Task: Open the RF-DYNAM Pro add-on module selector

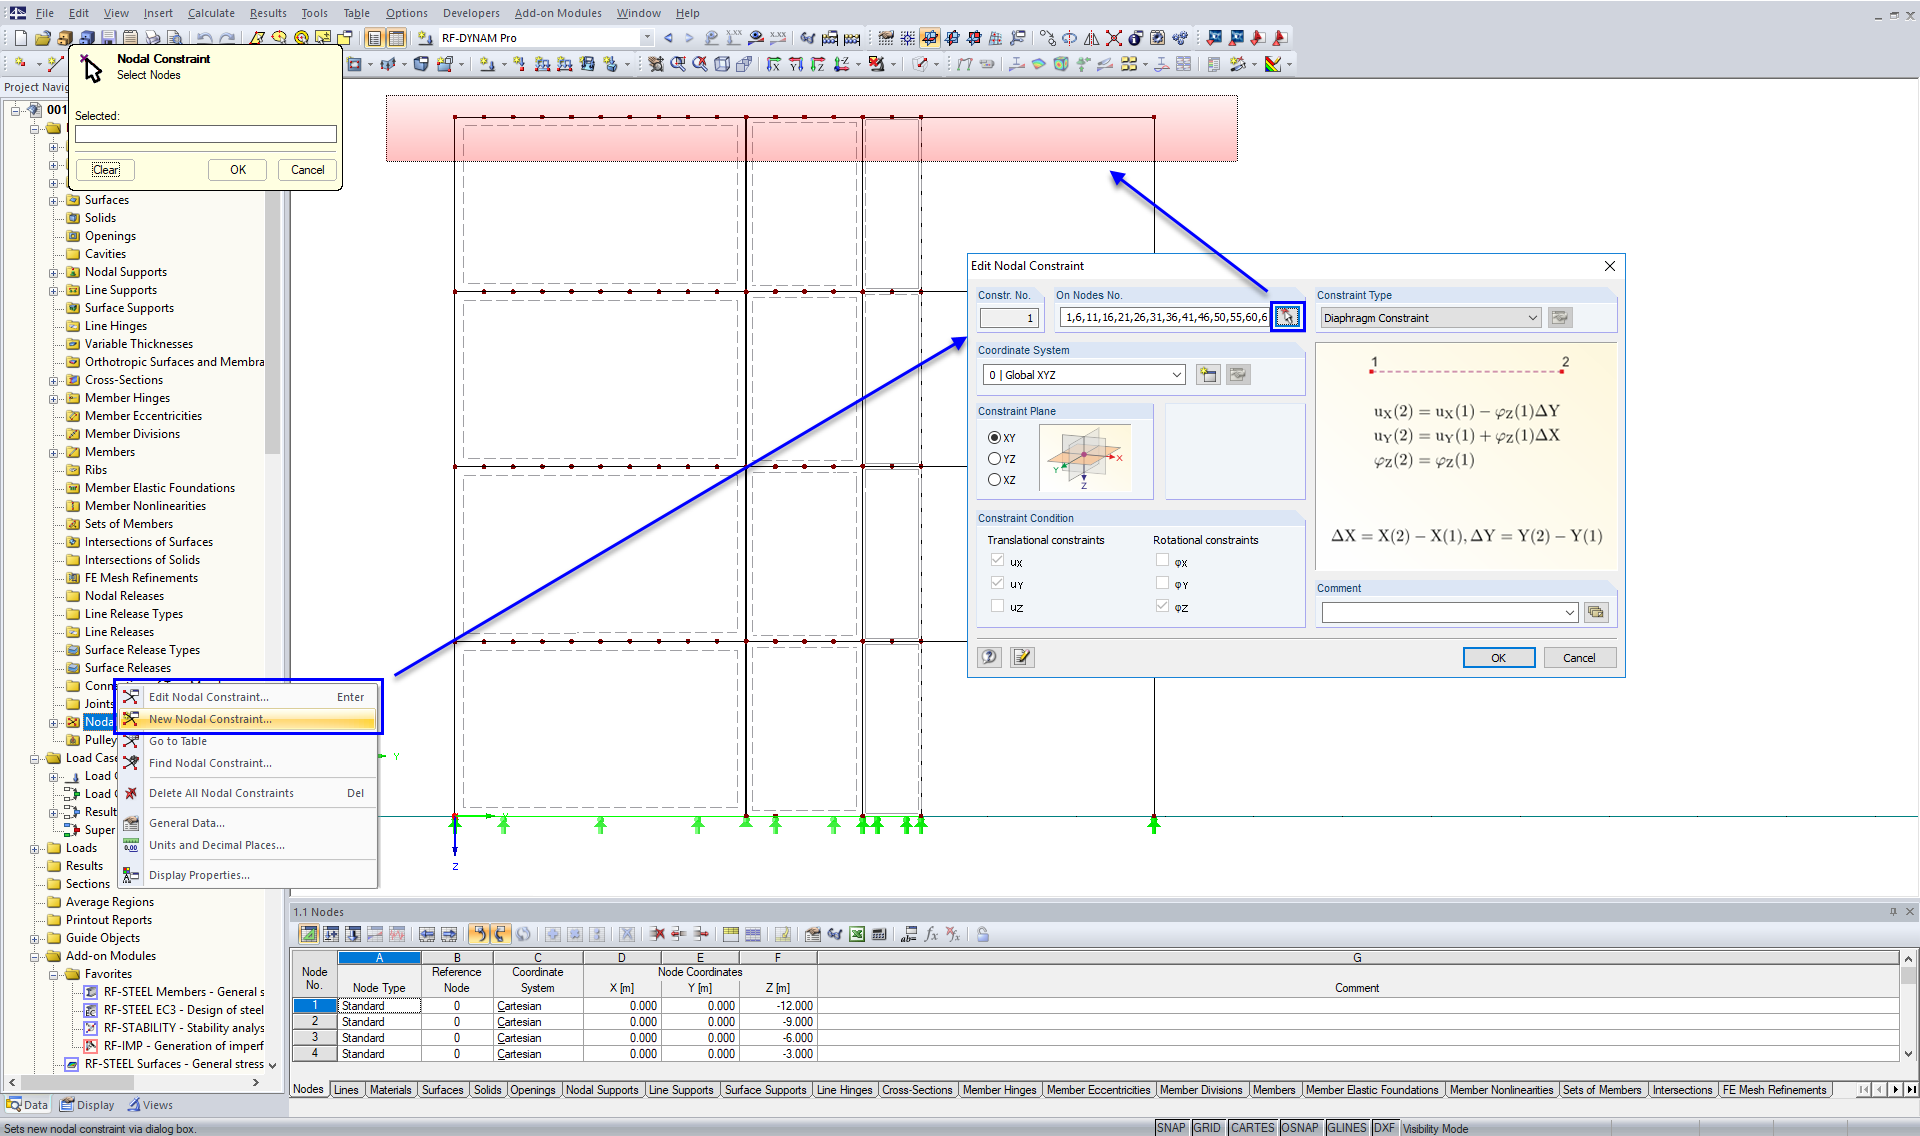Action: pos(647,37)
